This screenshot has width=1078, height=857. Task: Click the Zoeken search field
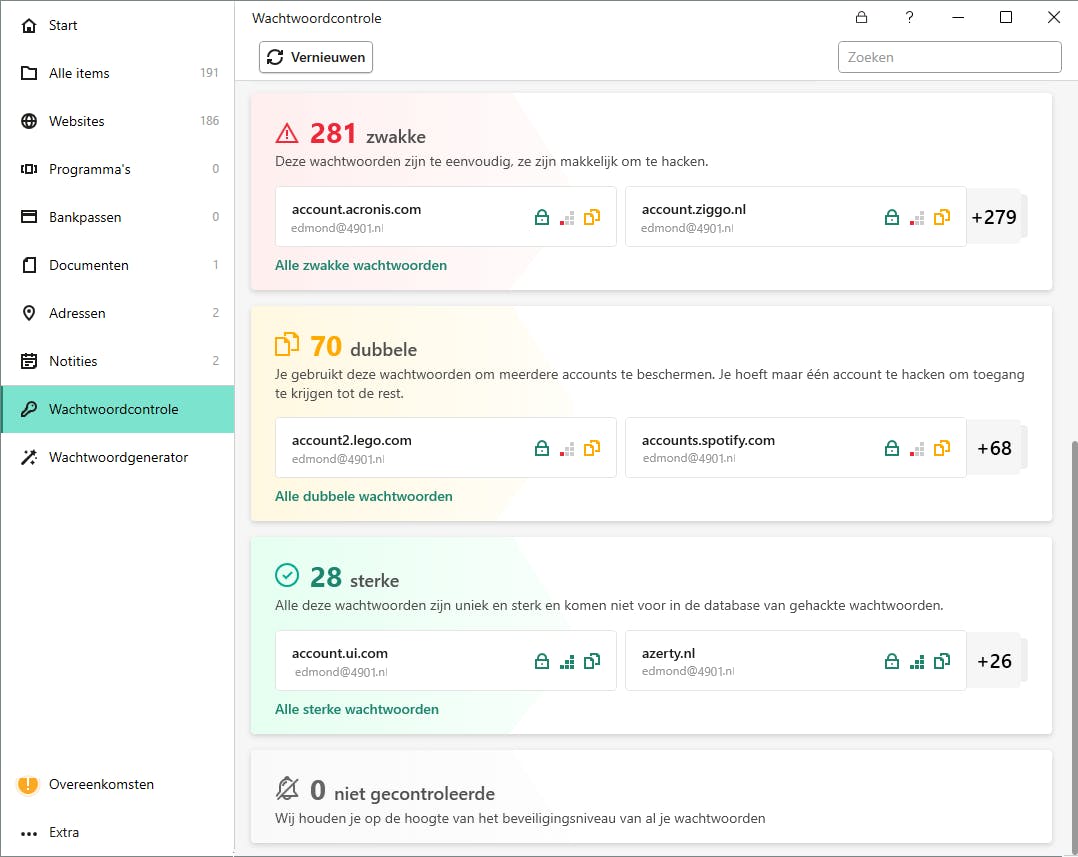point(949,57)
